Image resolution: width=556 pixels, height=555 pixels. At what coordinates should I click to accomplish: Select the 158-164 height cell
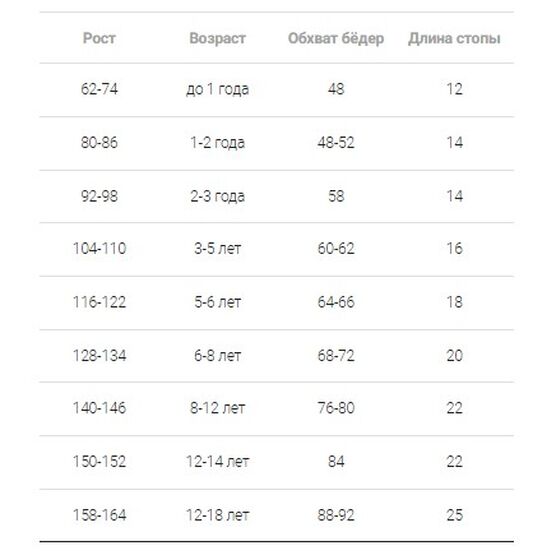[x=99, y=515]
